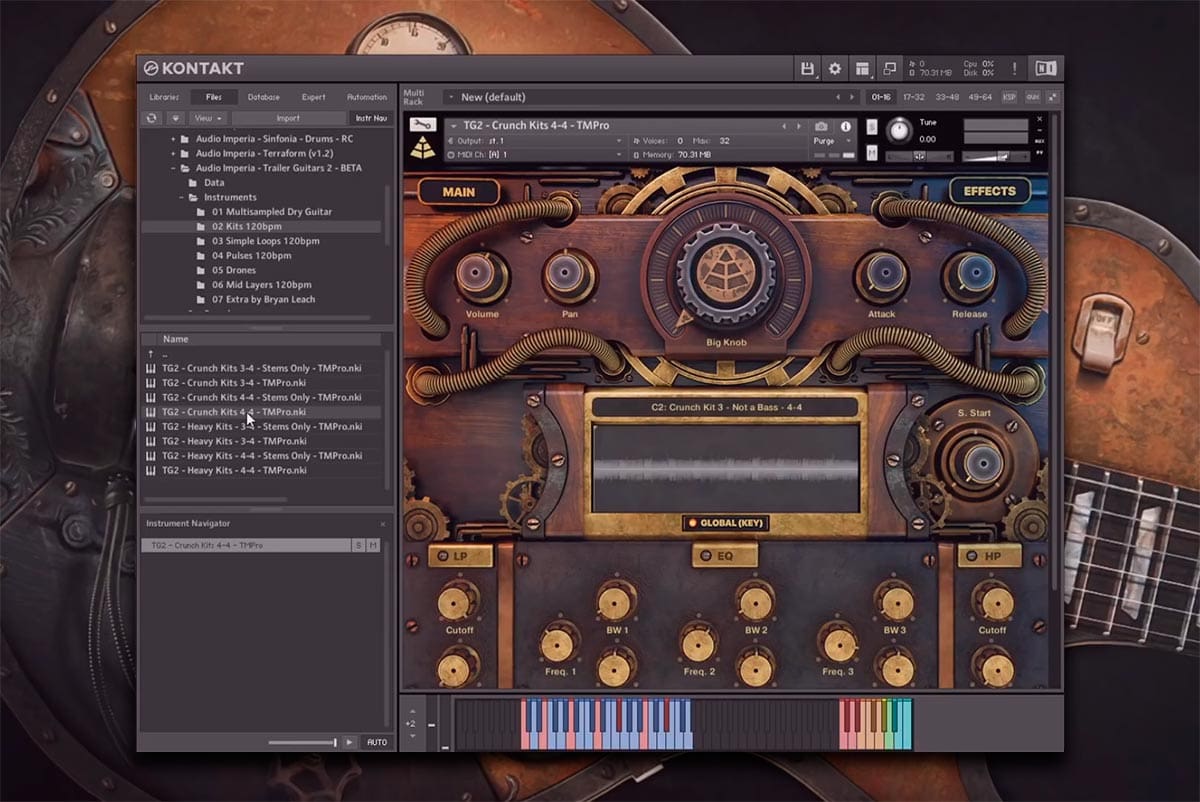
Task: Select the 05 Drones folder
Action: (x=234, y=270)
